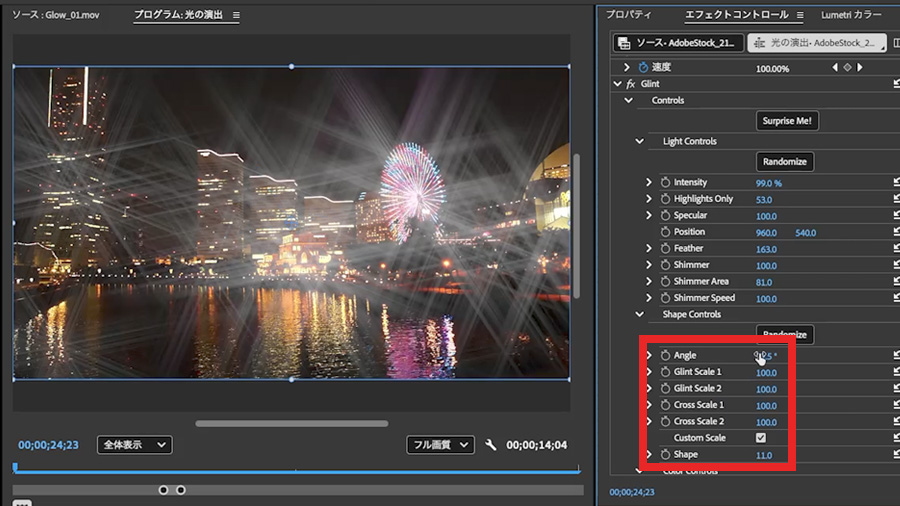
Task: Toggle Highlights Only animation stopwatch
Action: (x=665, y=198)
